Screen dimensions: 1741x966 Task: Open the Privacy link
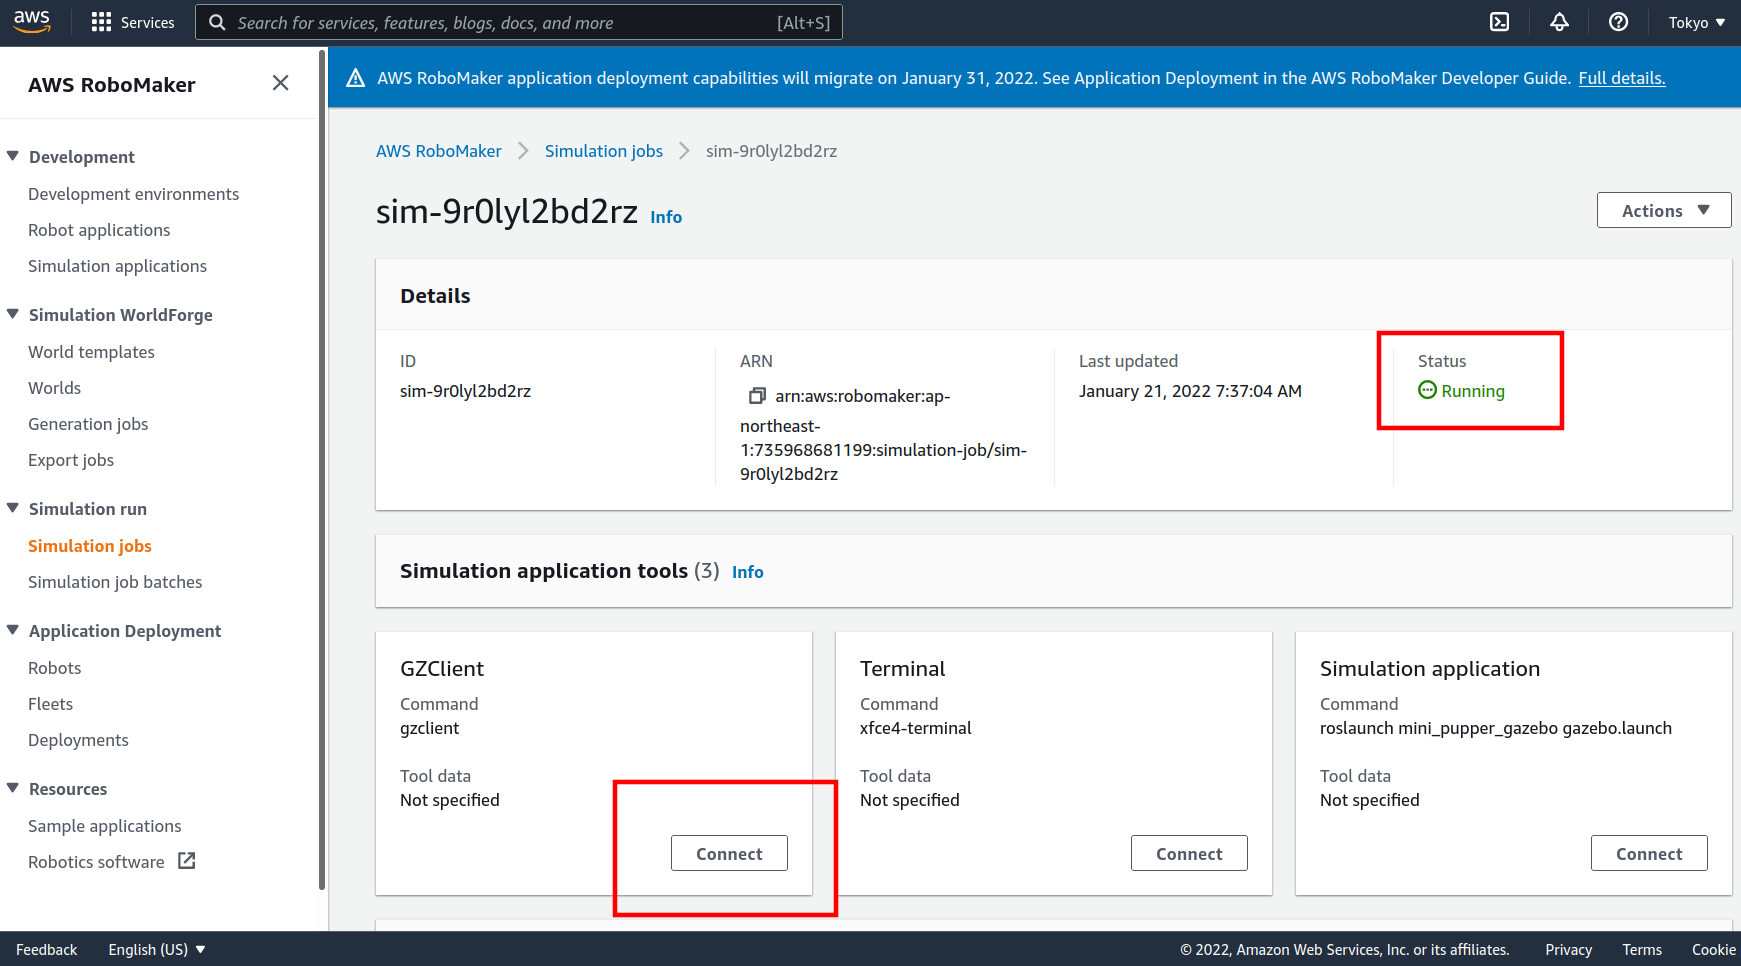(x=1568, y=949)
